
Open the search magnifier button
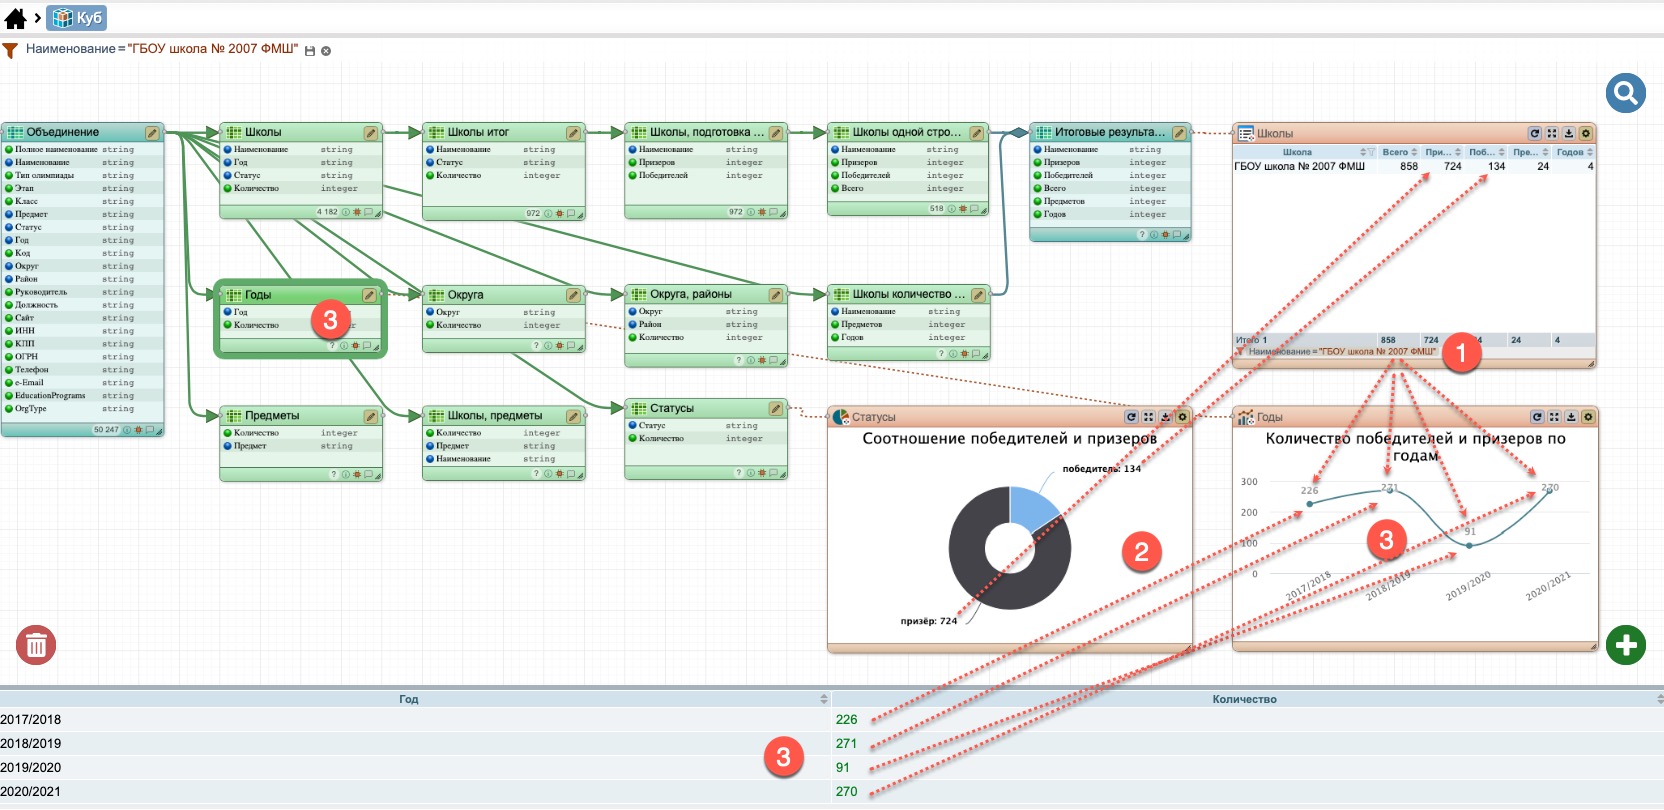tap(1625, 94)
